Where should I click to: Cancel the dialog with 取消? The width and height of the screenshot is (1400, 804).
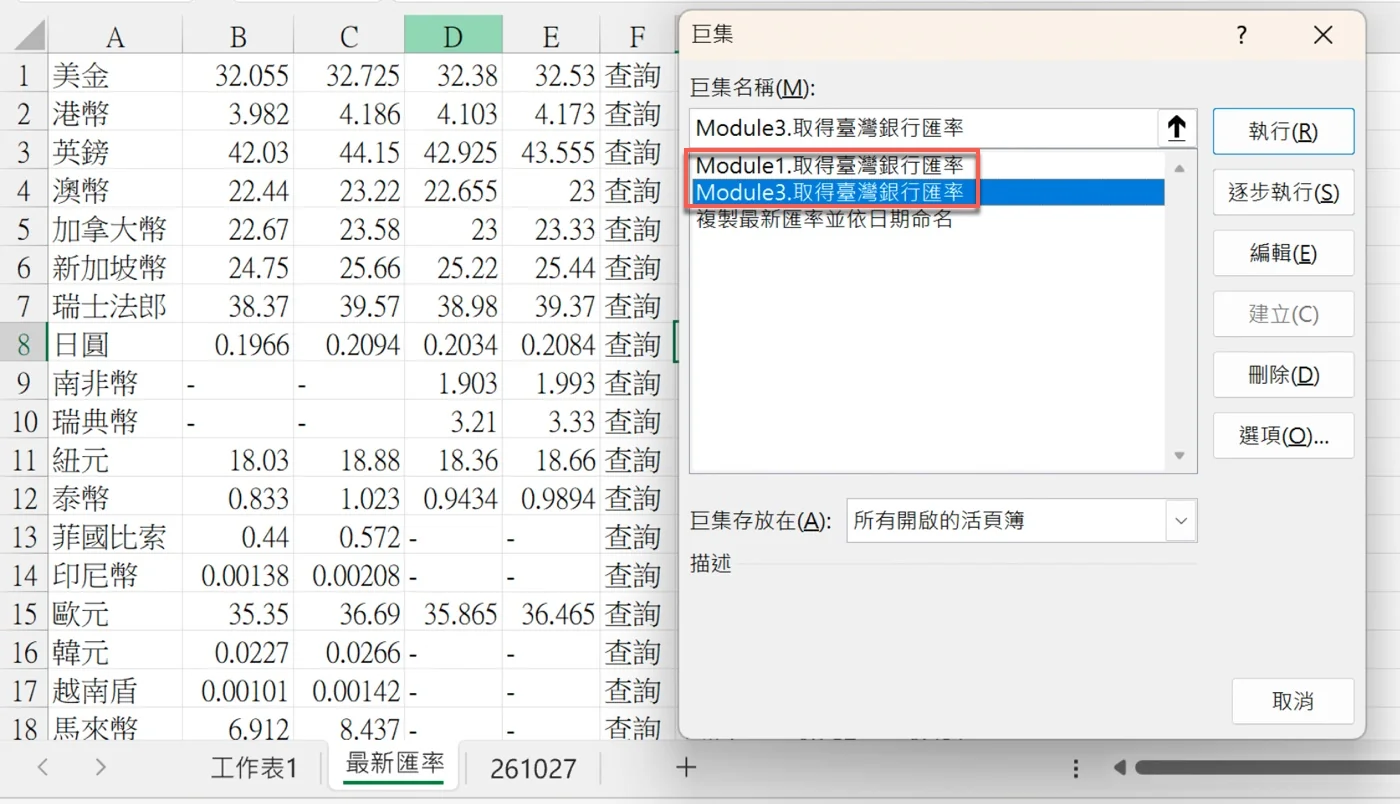(x=1293, y=702)
